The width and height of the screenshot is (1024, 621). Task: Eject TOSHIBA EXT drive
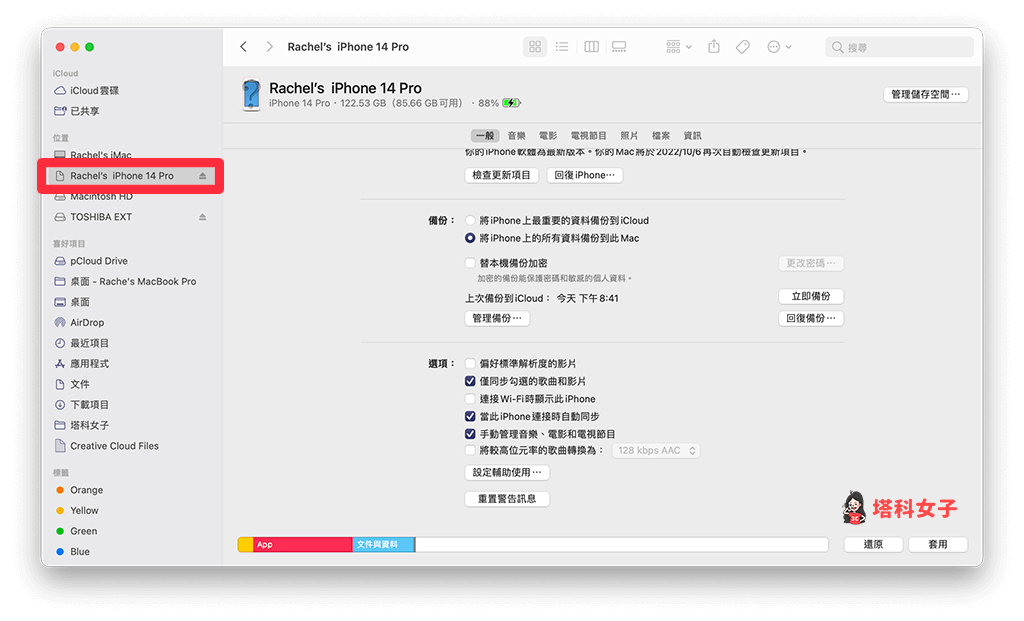click(x=202, y=217)
